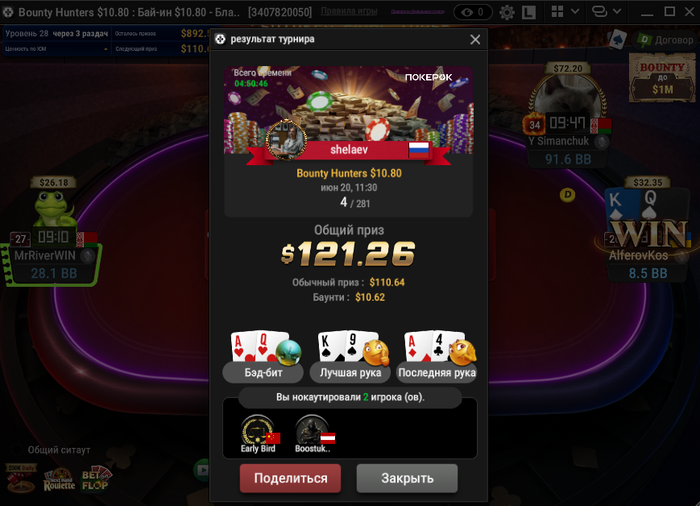Viewport: 700px width, 506px height.
Task: Open the settings gear icon
Action: (507, 12)
